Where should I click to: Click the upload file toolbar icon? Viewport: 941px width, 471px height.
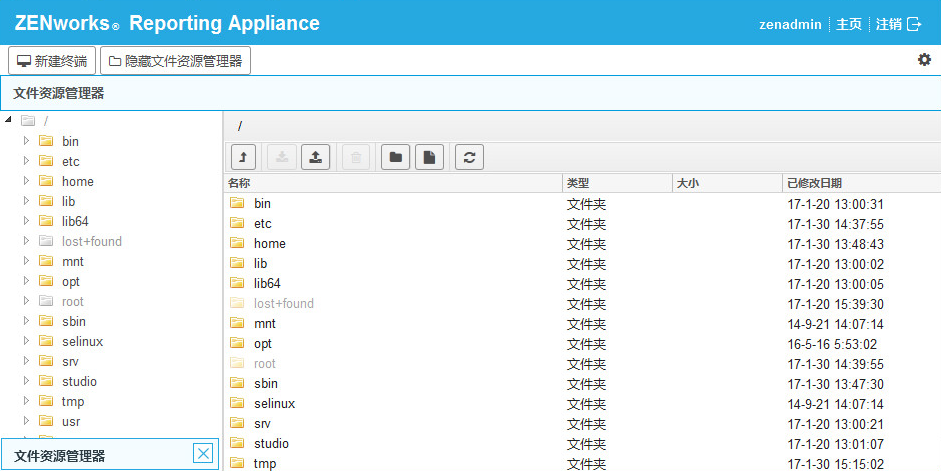tap(316, 157)
